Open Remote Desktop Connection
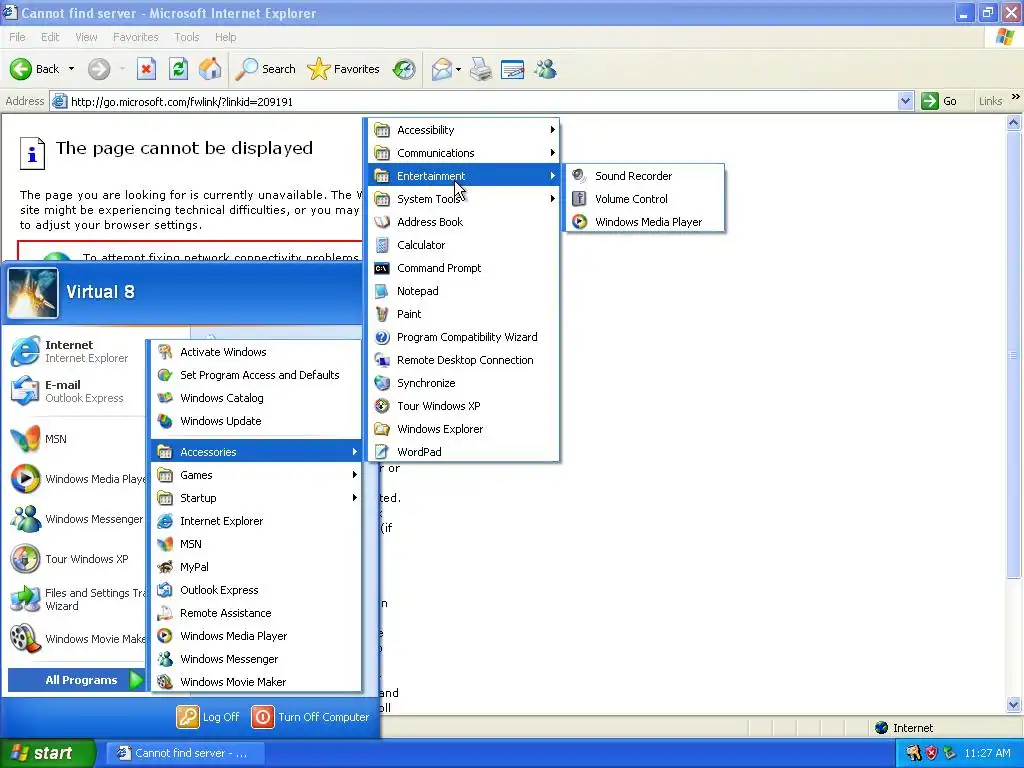 pyautogui.click(x=464, y=360)
